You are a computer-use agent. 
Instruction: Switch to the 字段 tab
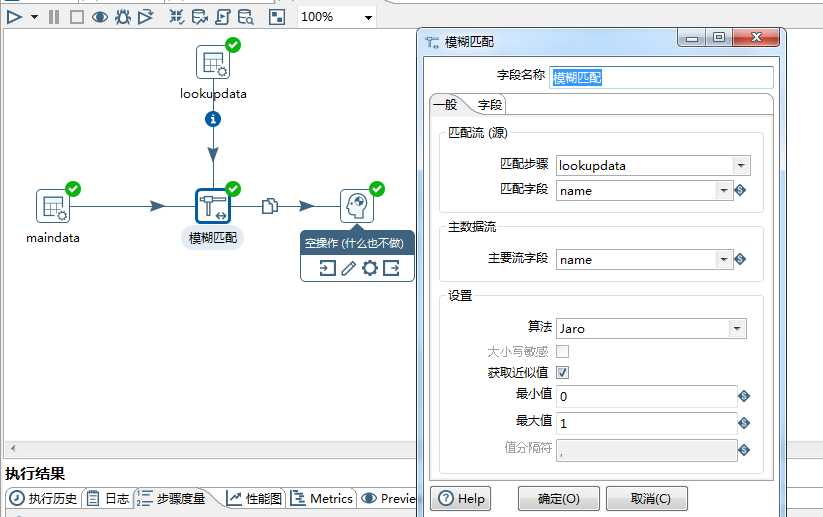[x=490, y=105]
